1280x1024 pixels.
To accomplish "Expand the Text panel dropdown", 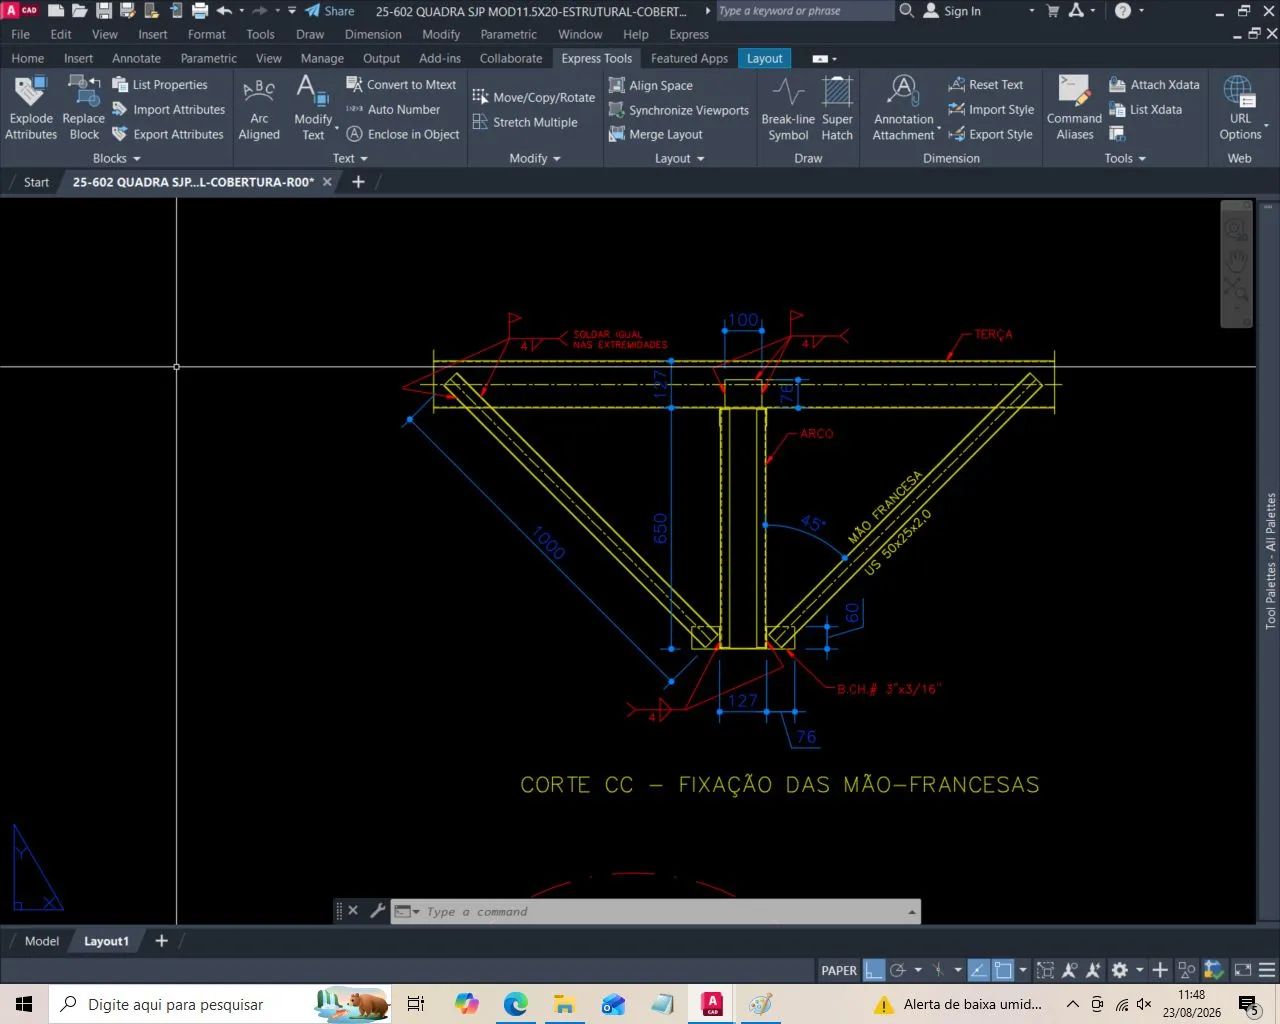I will tap(350, 158).
